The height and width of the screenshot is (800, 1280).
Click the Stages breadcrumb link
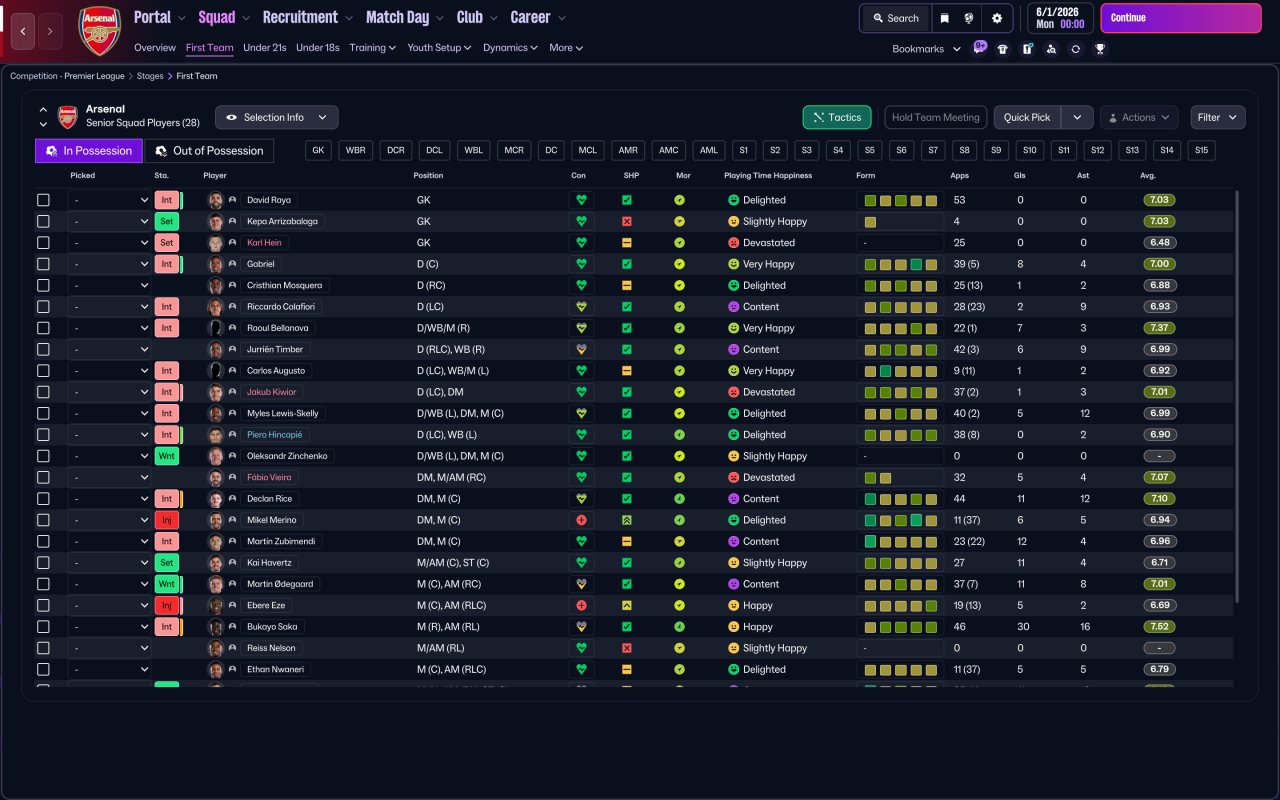pyautogui.click(x=150, y=76)
